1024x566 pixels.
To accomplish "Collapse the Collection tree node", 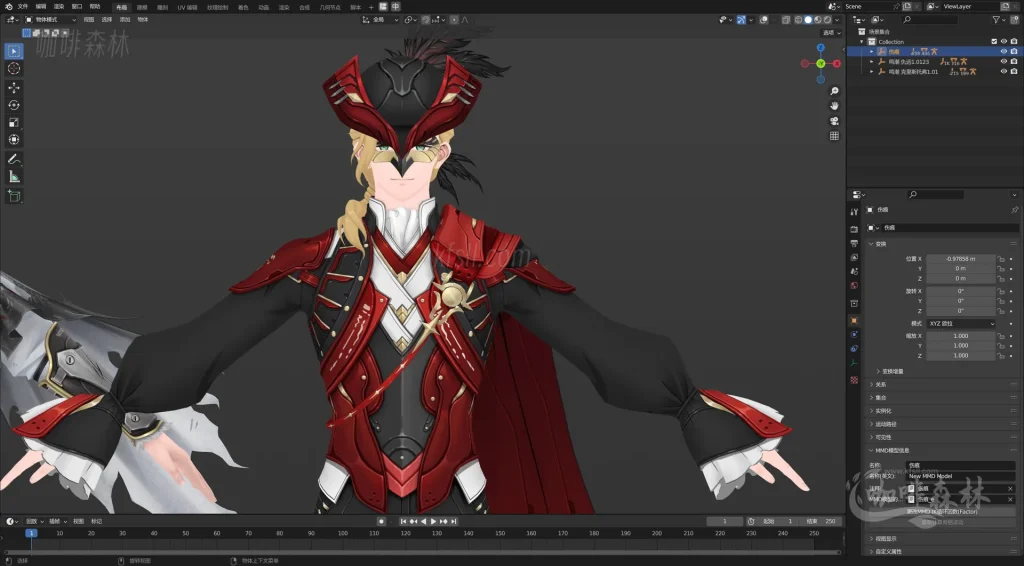I will click(x=862, y=42).
